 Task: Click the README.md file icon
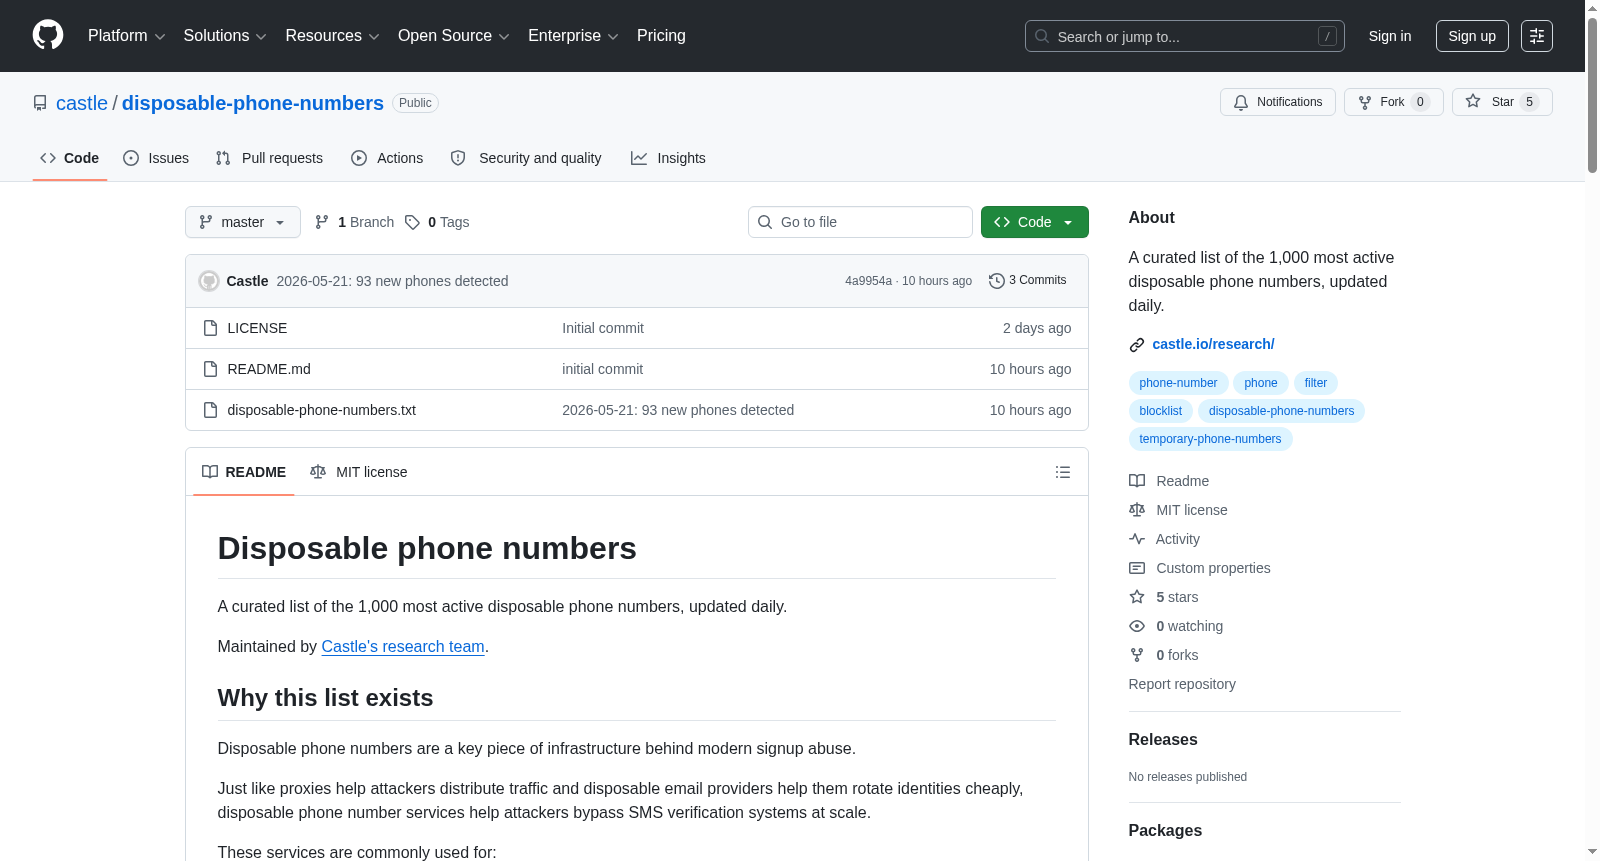210,369
